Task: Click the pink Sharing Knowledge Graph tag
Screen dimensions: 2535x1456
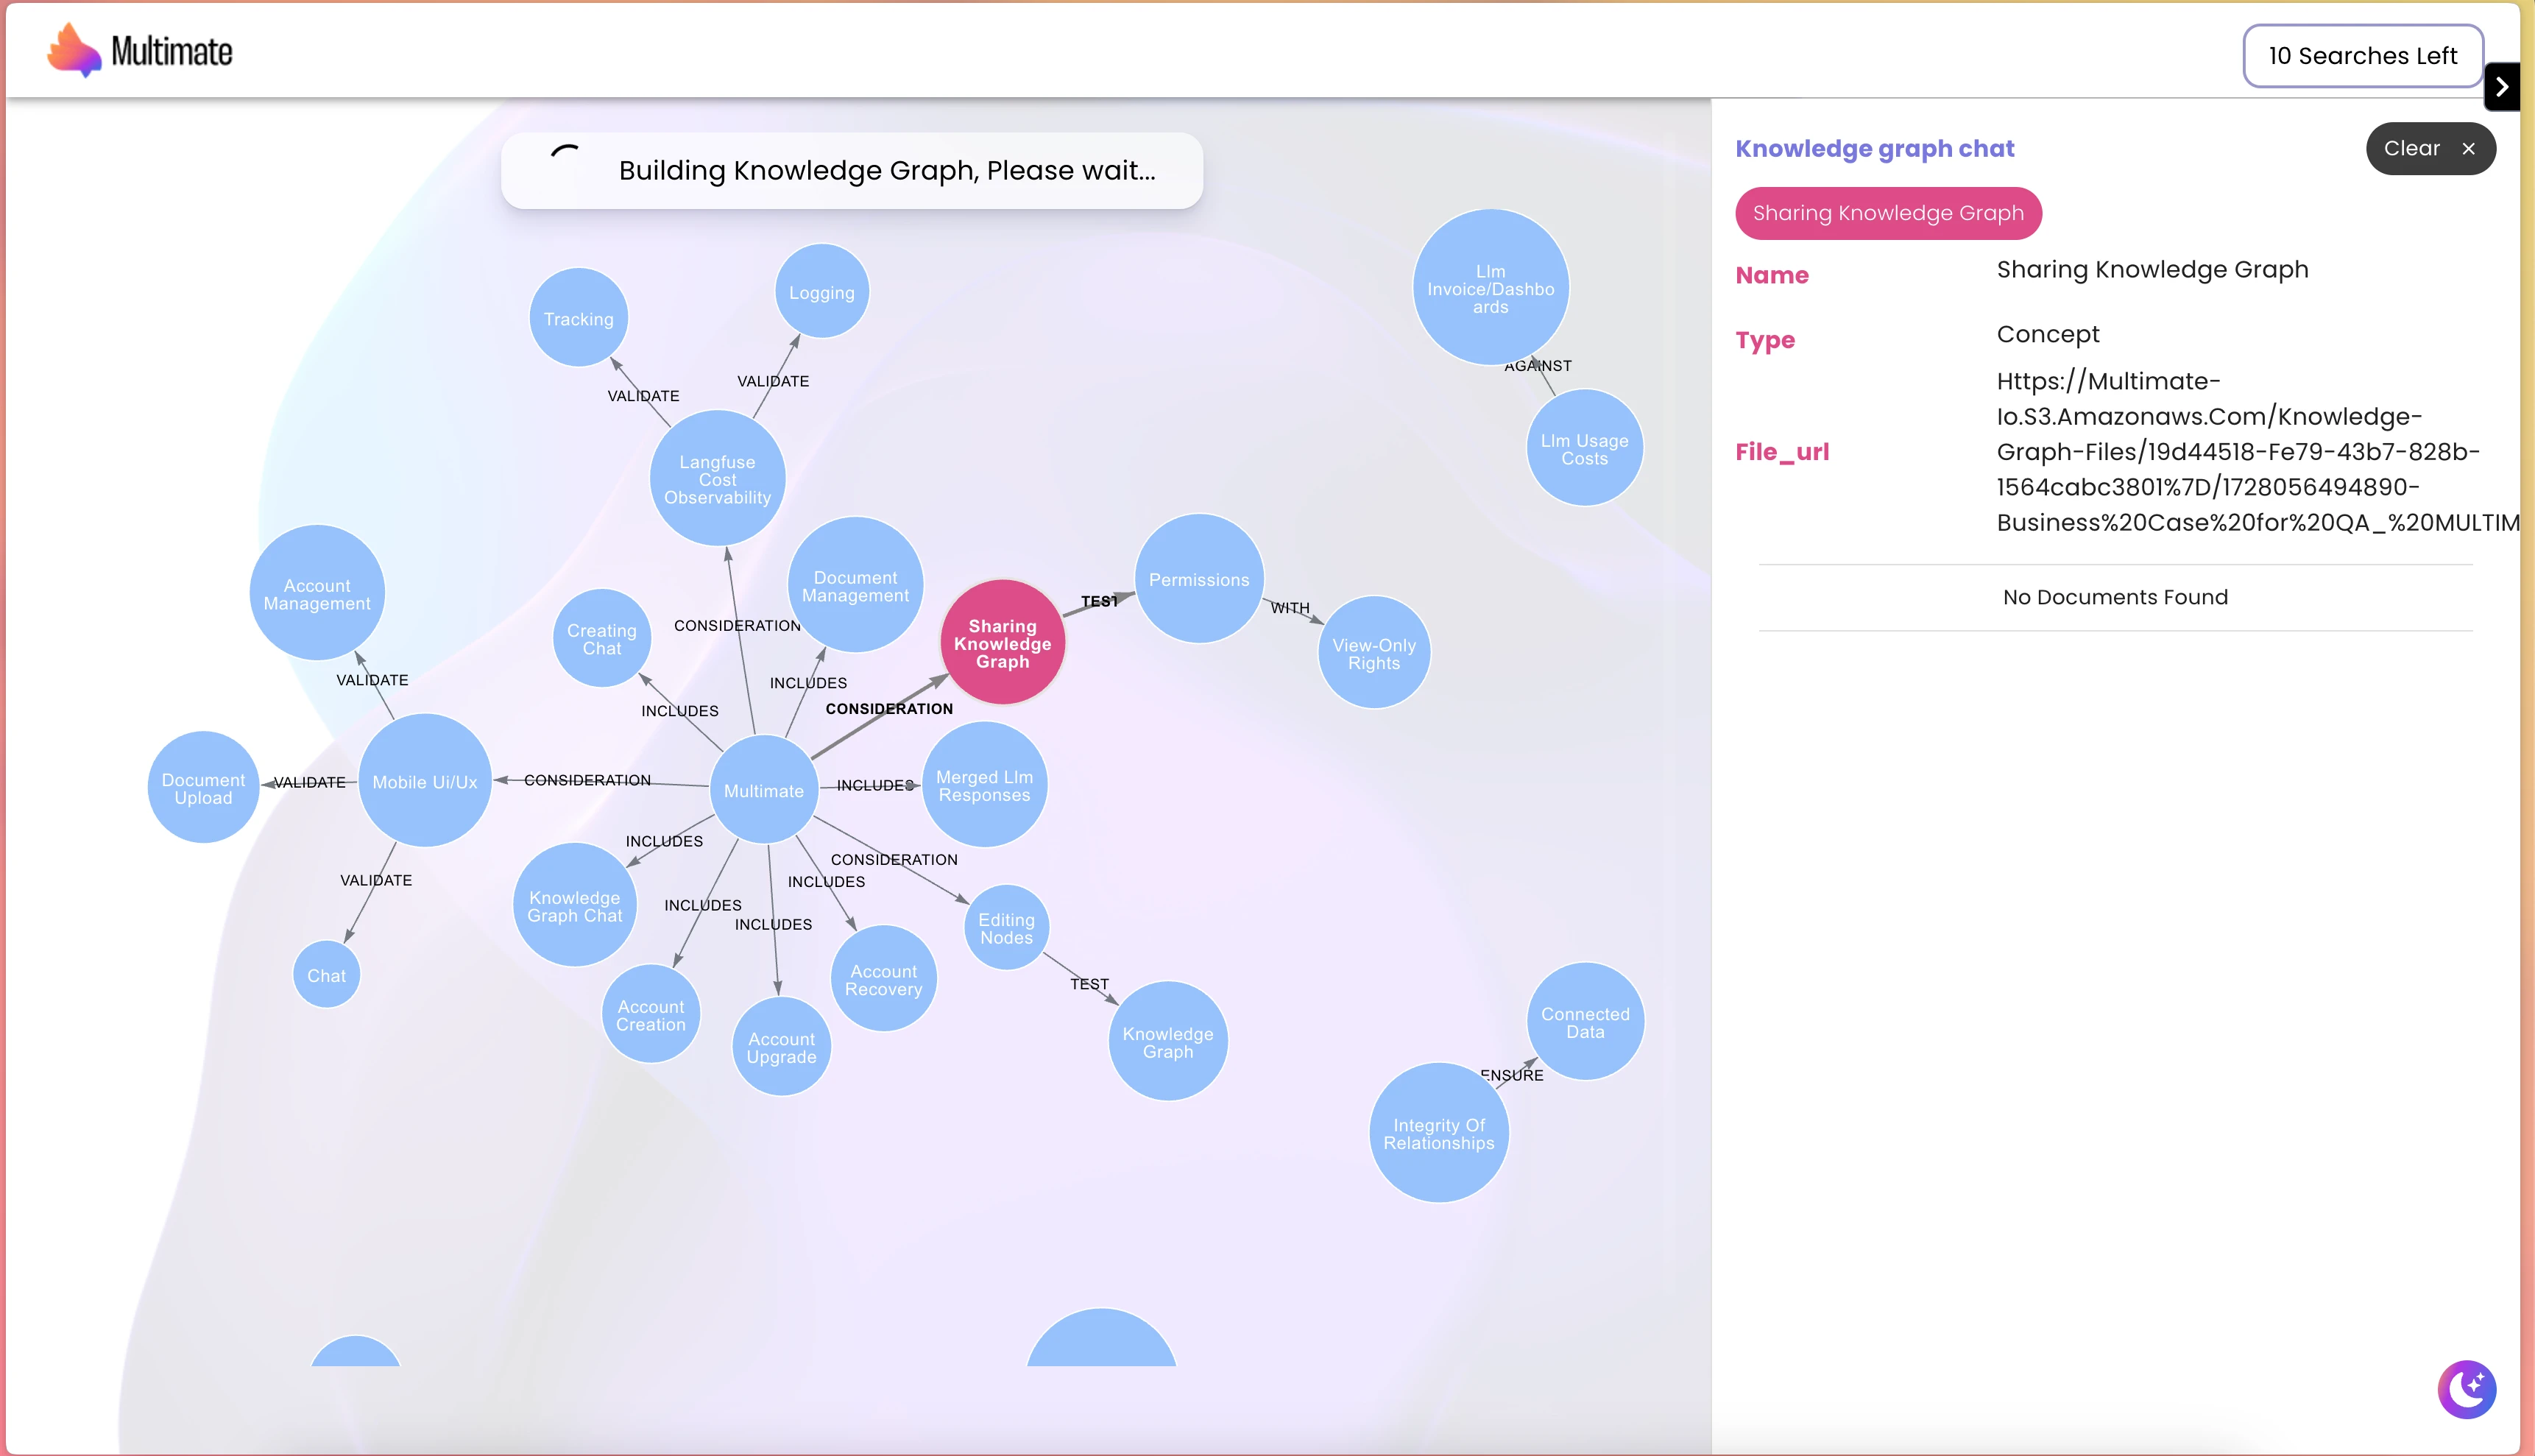Action: coord(1888,213)
